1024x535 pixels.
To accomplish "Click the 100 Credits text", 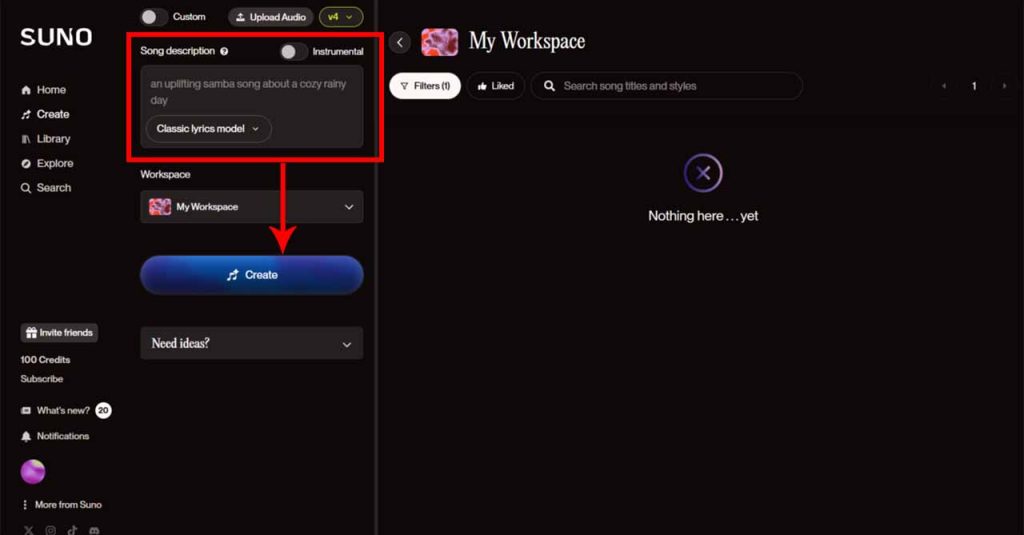I will pos(45,360).
